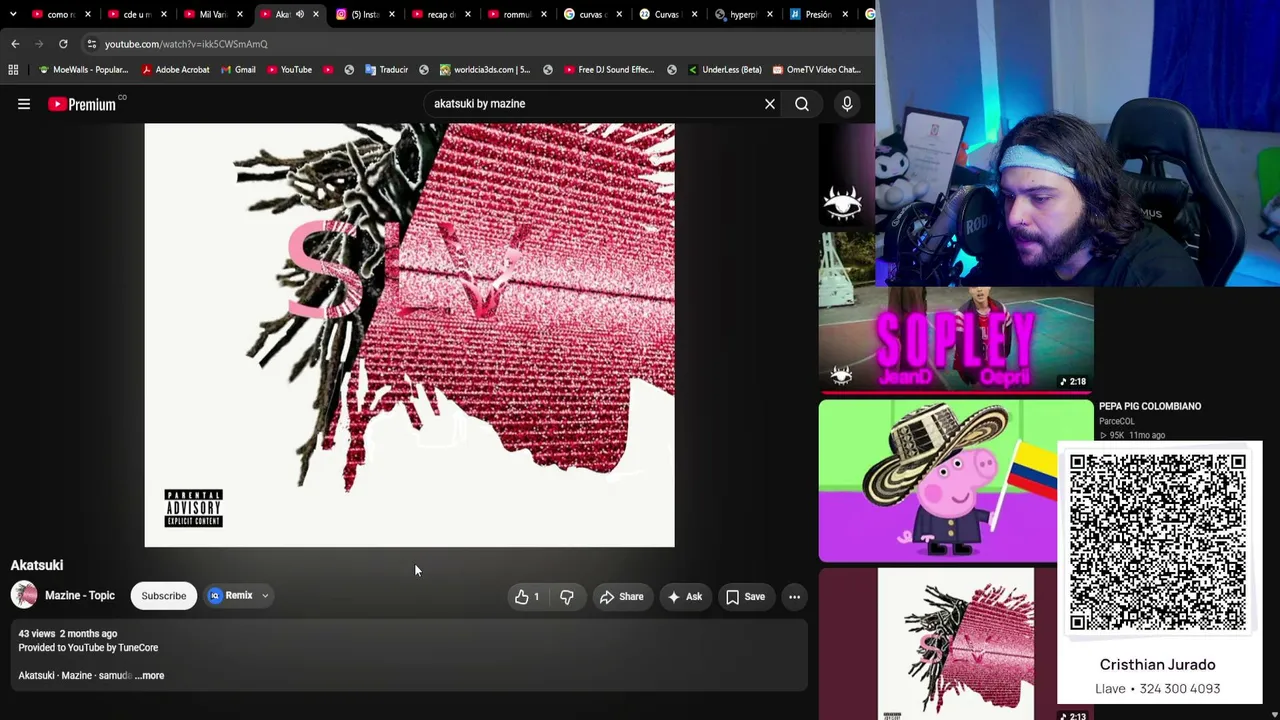
Task: Go back with the browser back arrow
Action: [x=15, y=44]
